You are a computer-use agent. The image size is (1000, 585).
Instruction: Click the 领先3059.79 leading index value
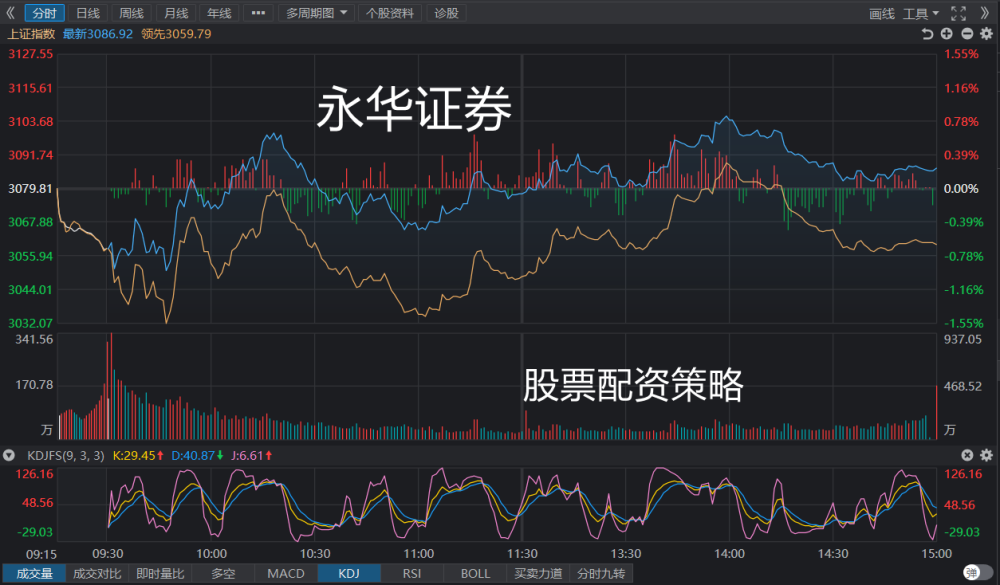[176, 34]
